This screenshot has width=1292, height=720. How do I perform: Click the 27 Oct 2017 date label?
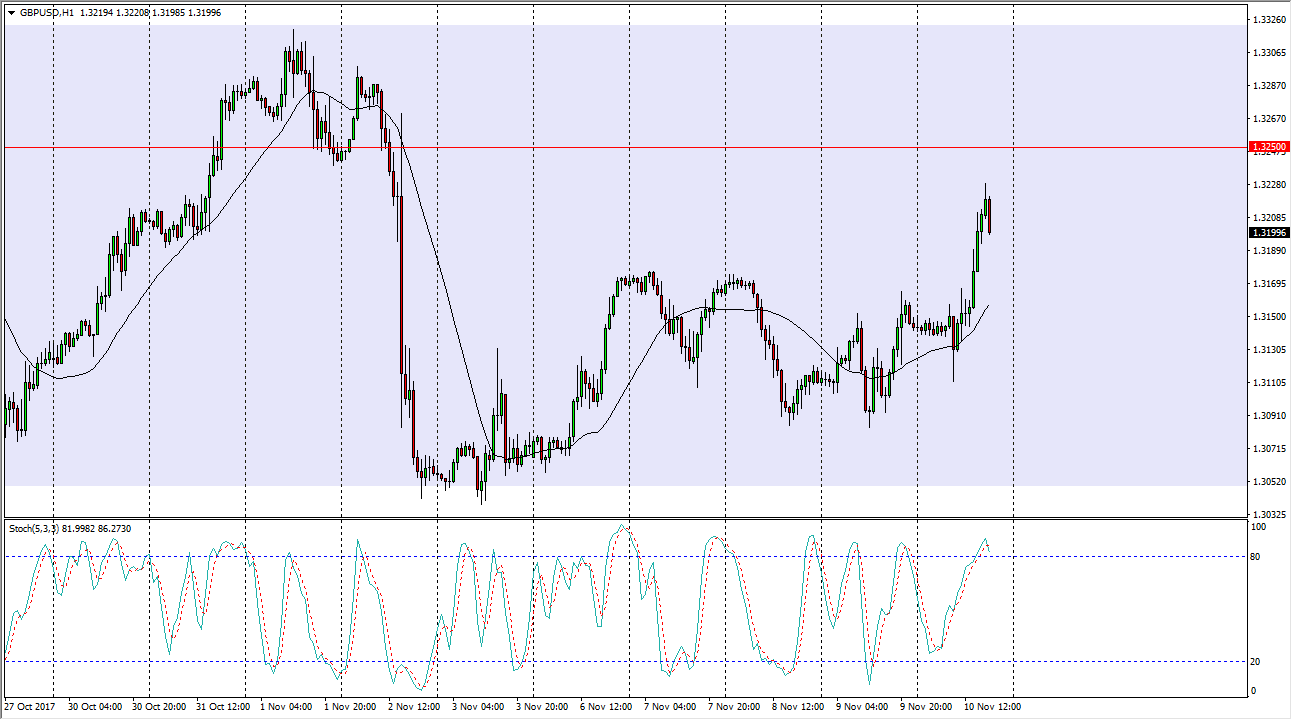coord(30,706)
